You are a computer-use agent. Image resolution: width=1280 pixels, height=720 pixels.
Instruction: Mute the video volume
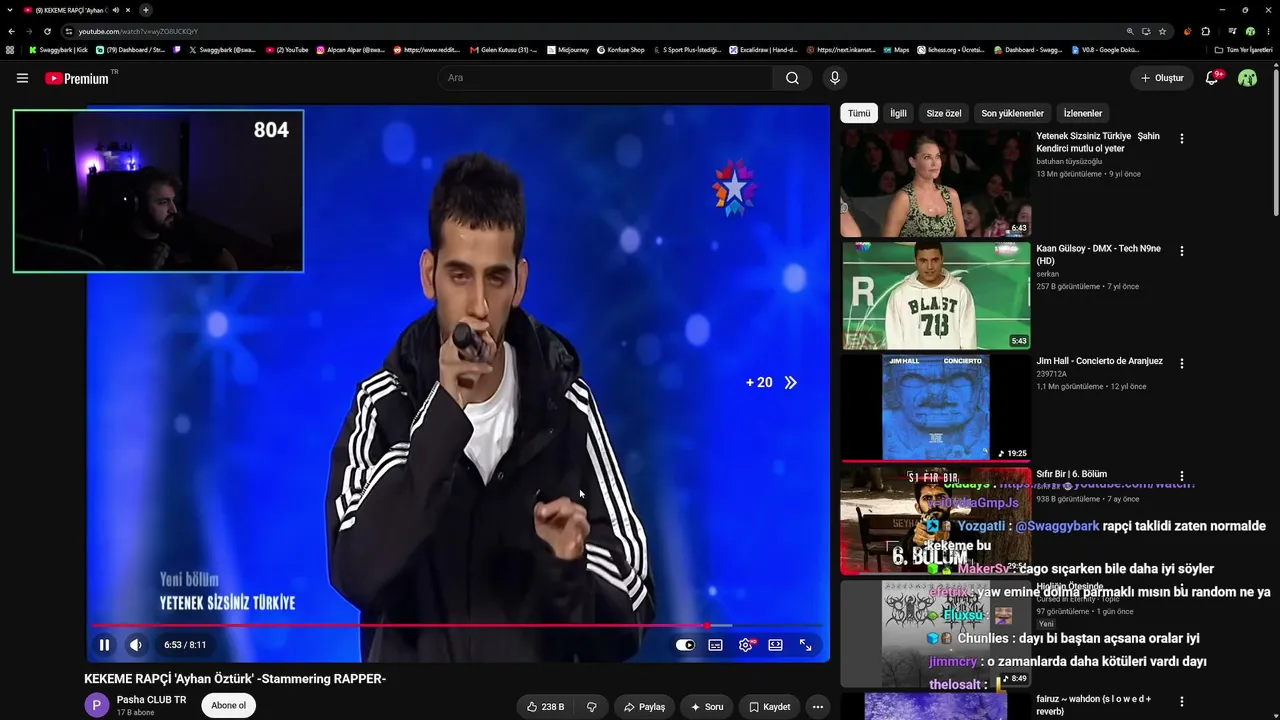coord(136,645)
